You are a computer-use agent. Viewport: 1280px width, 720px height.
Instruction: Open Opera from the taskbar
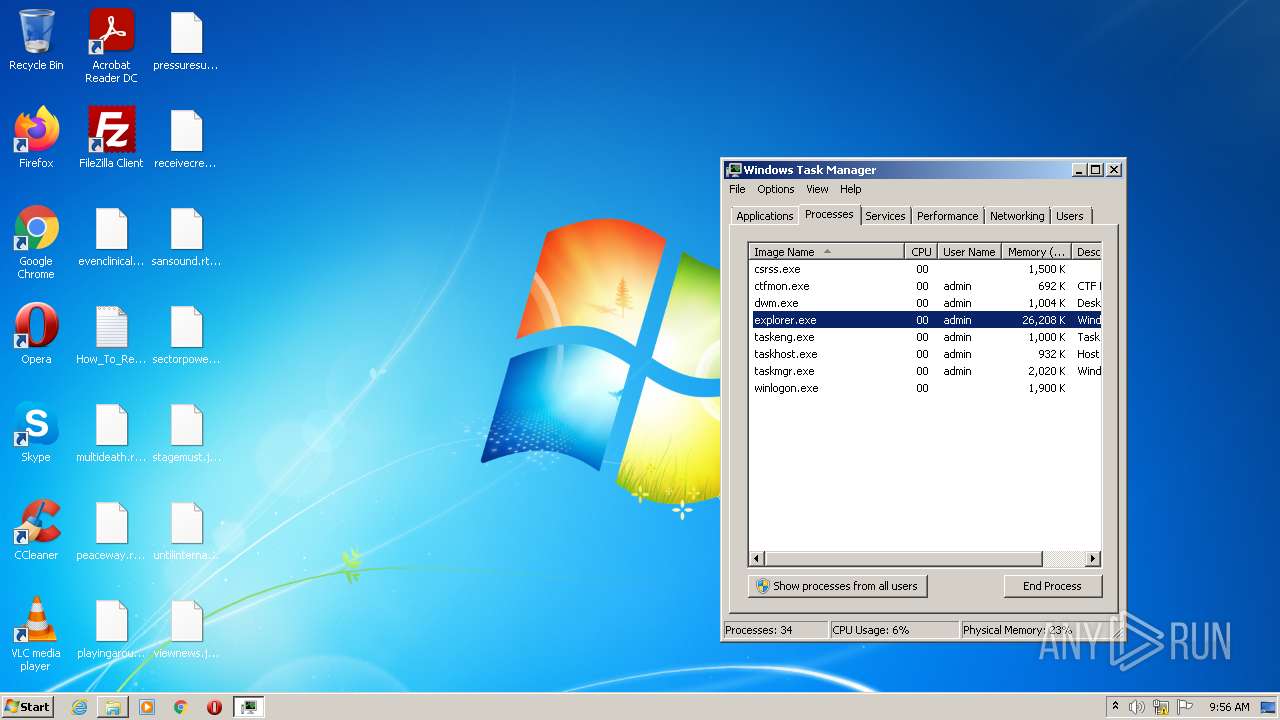coord(214,707)
